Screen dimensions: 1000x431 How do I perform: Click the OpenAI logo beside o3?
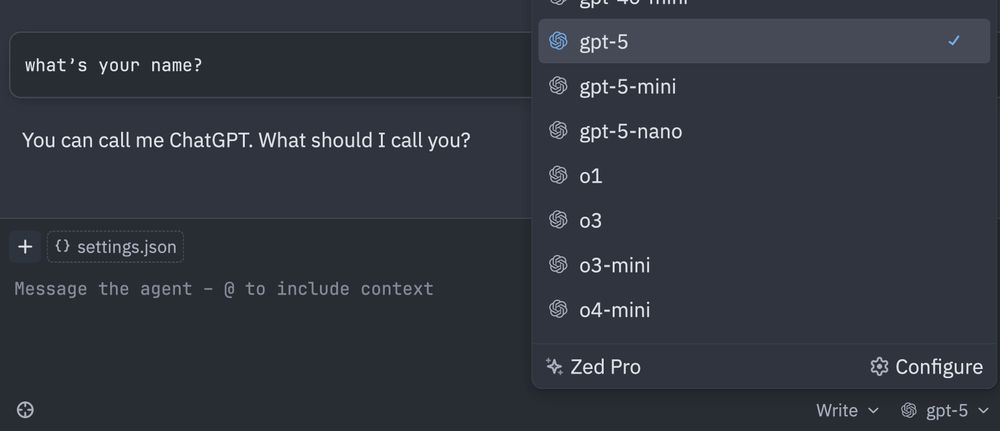click(558, 220)
